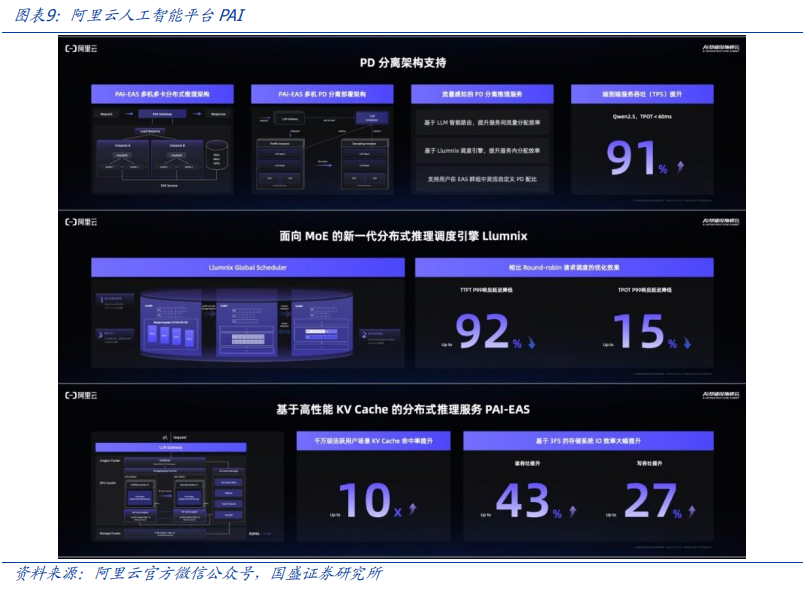Click the figure title 图表9: 阿里云人工智能平台 PAI
The width and height of the screenshot is (809, 594).
pyautogui.click(x=129, y=15)
